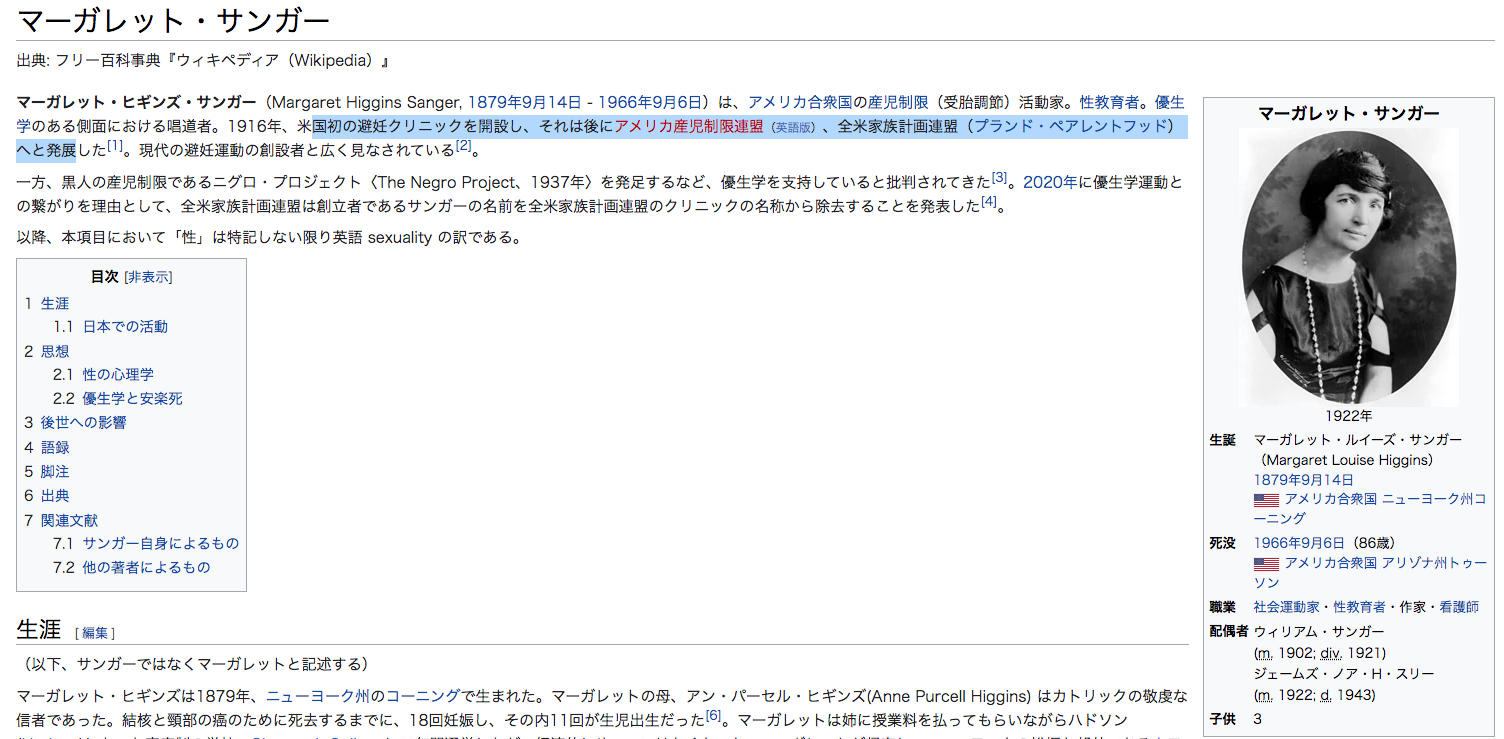Jump to contents entry 7 関連文献

tap(61, 520)
